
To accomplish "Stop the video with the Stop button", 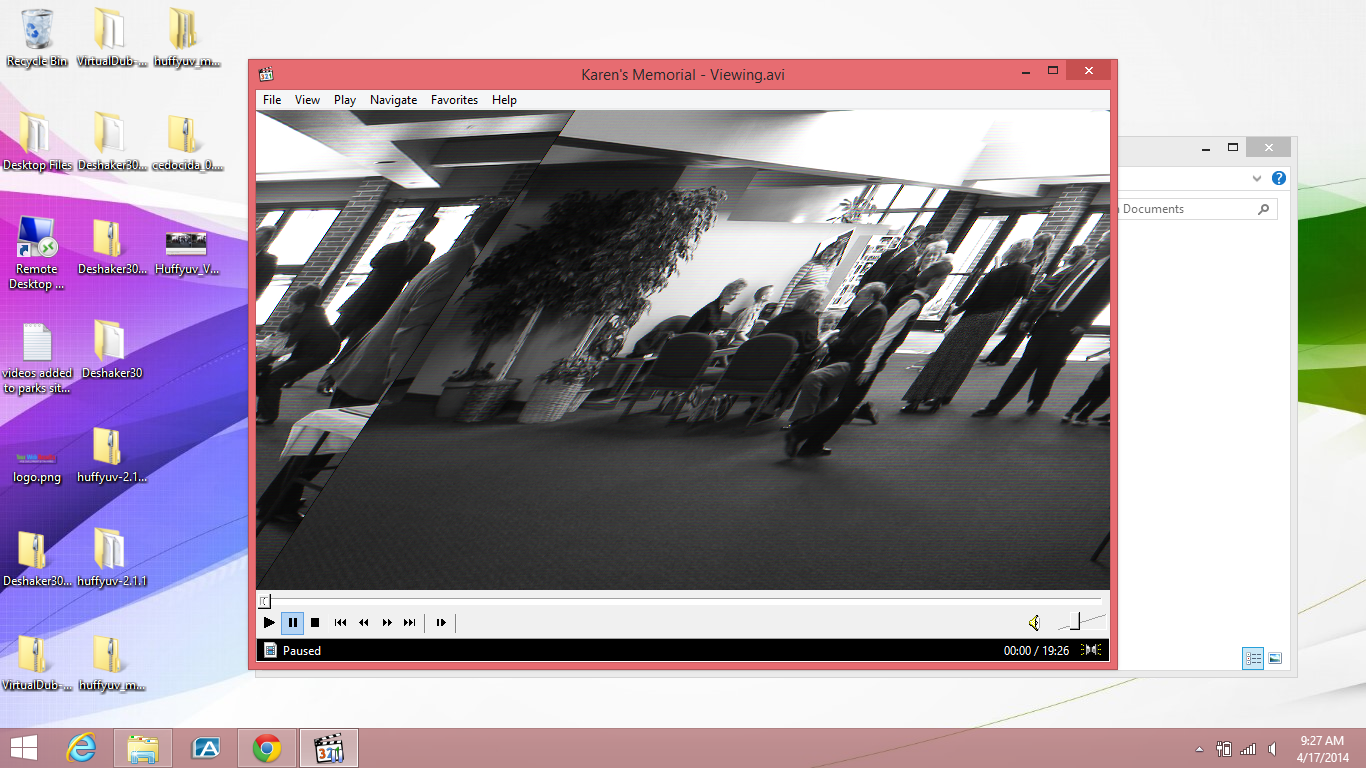I will (315, 622).
